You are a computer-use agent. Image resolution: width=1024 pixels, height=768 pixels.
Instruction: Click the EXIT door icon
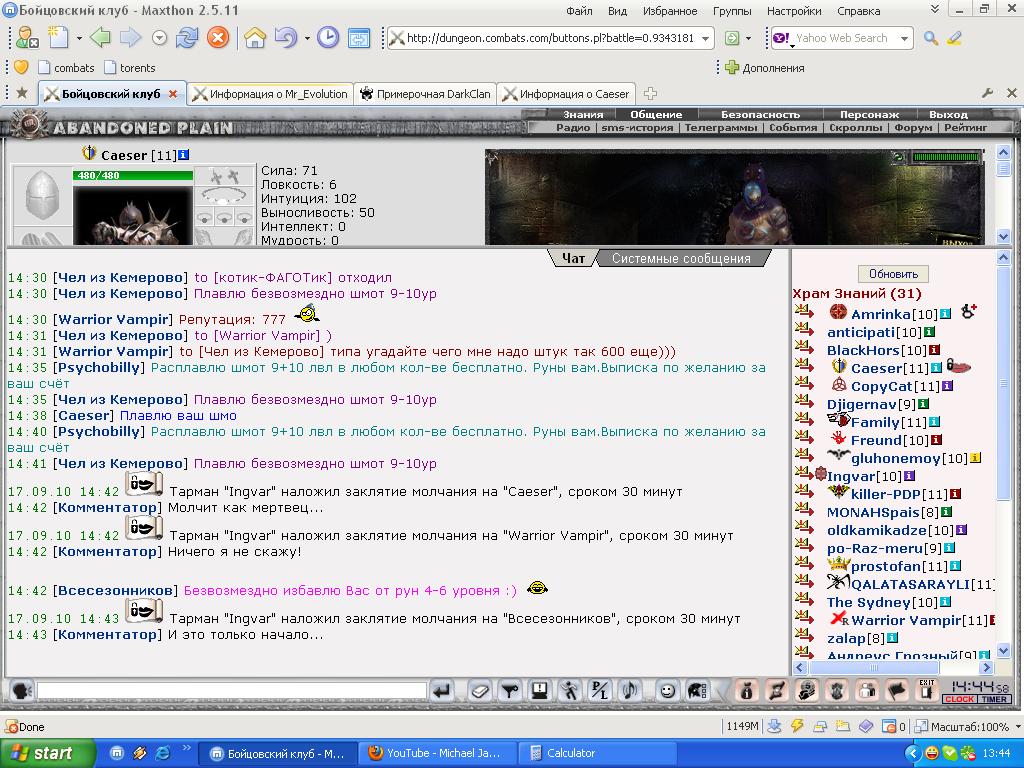927,690
